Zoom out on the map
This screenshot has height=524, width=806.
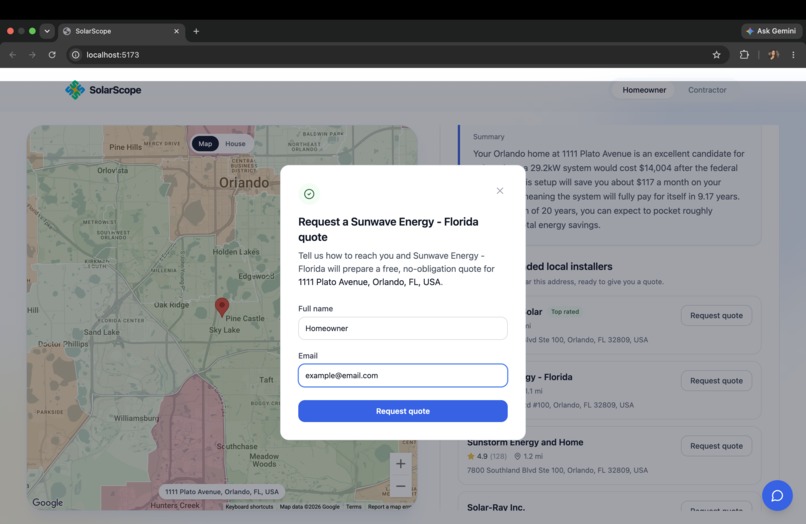(x=400, y=486)
